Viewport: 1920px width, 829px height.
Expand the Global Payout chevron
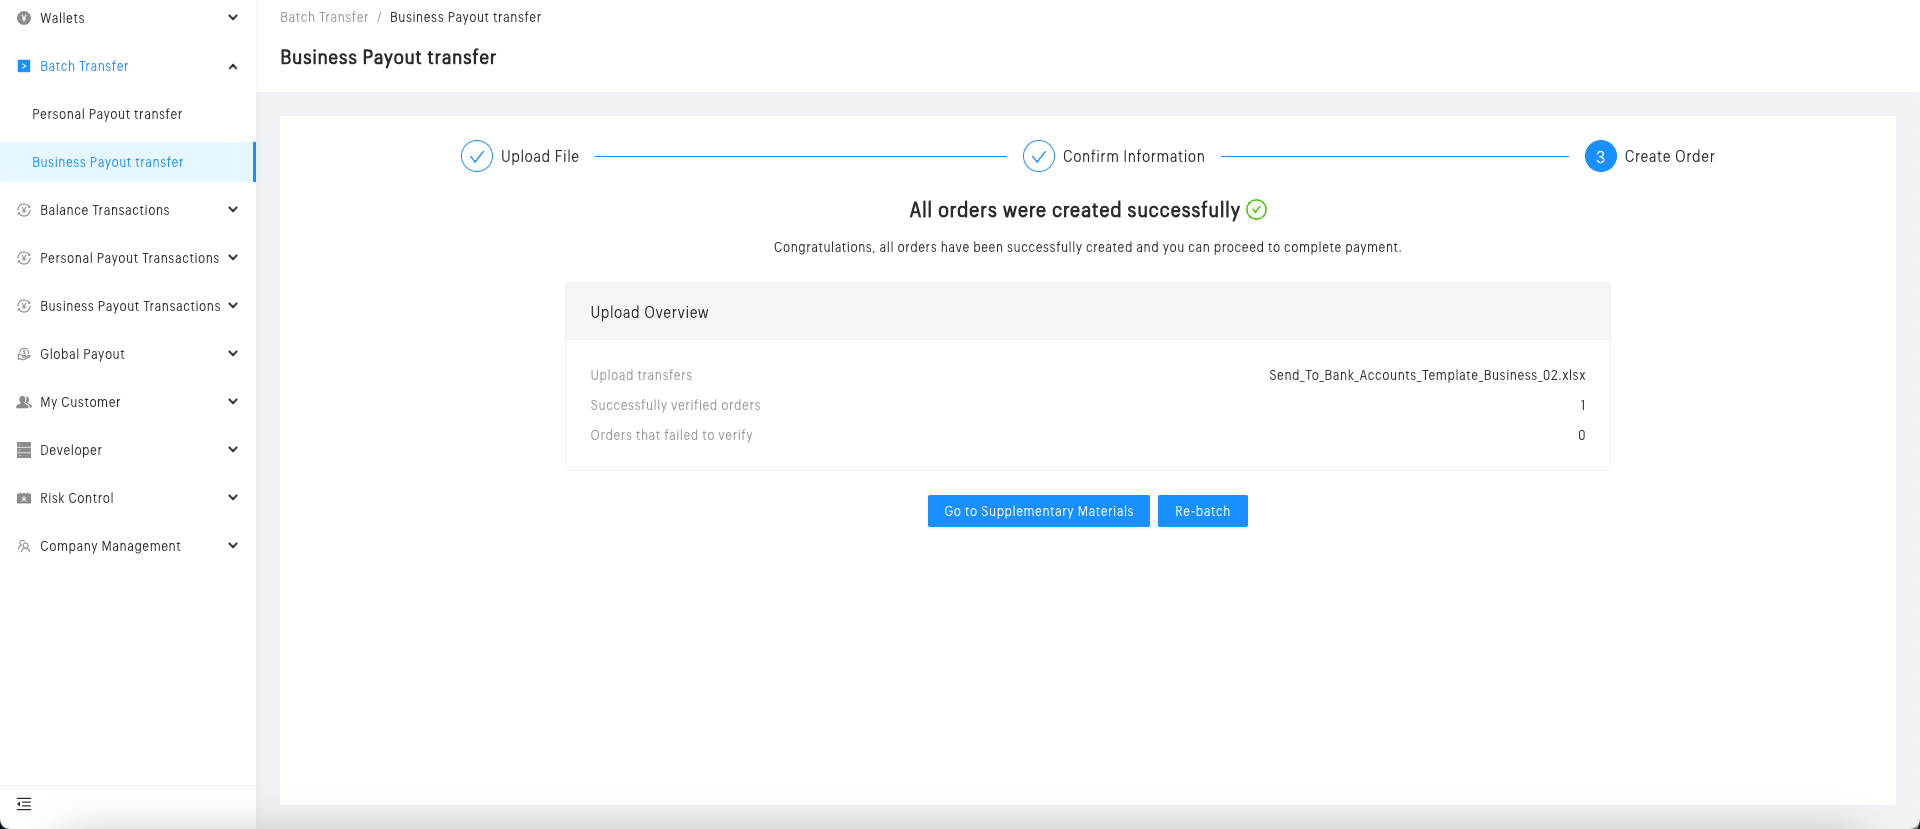[x=233, y=354]
